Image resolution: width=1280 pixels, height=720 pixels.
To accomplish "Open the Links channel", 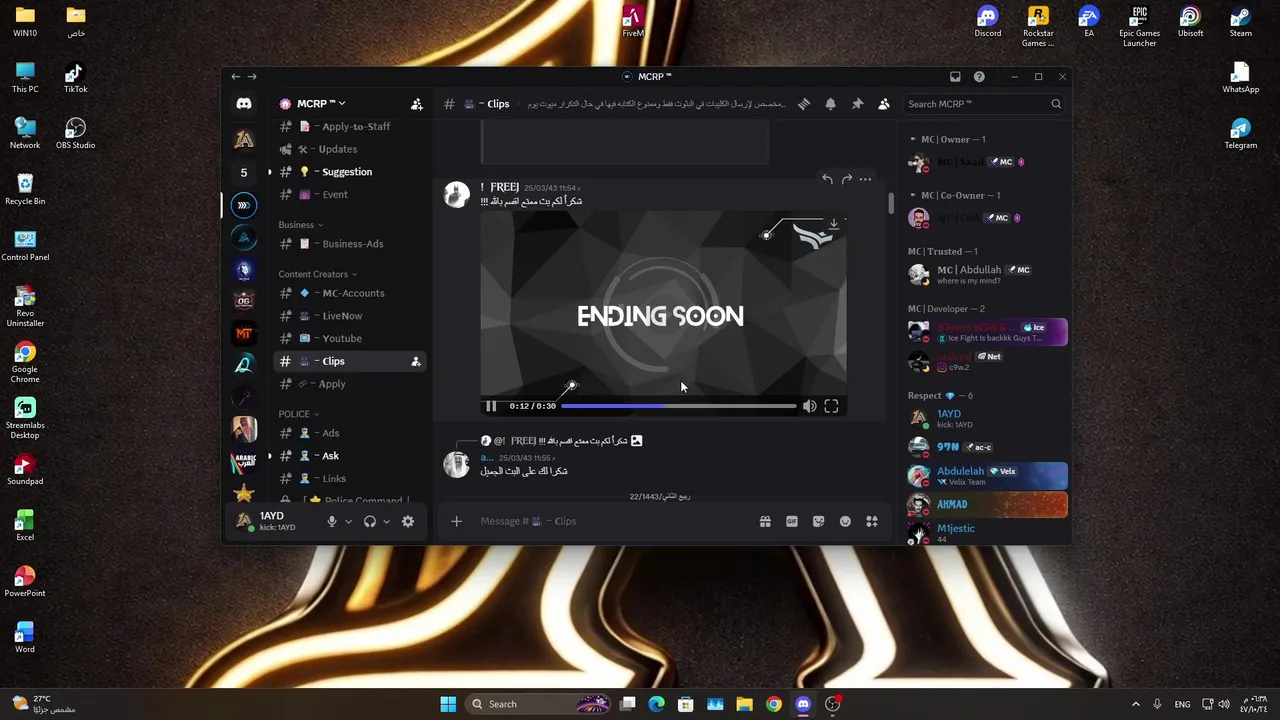I will click(349, 479).
